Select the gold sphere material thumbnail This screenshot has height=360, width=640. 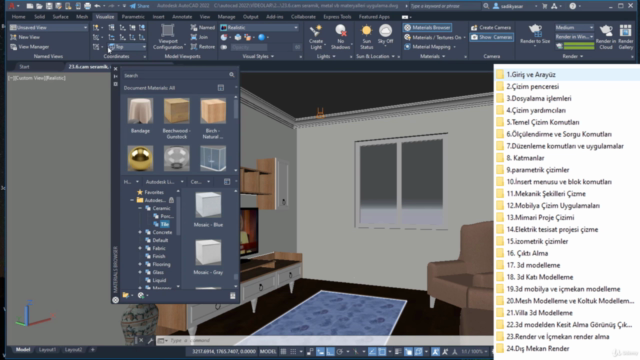click(x=140, y=158)
